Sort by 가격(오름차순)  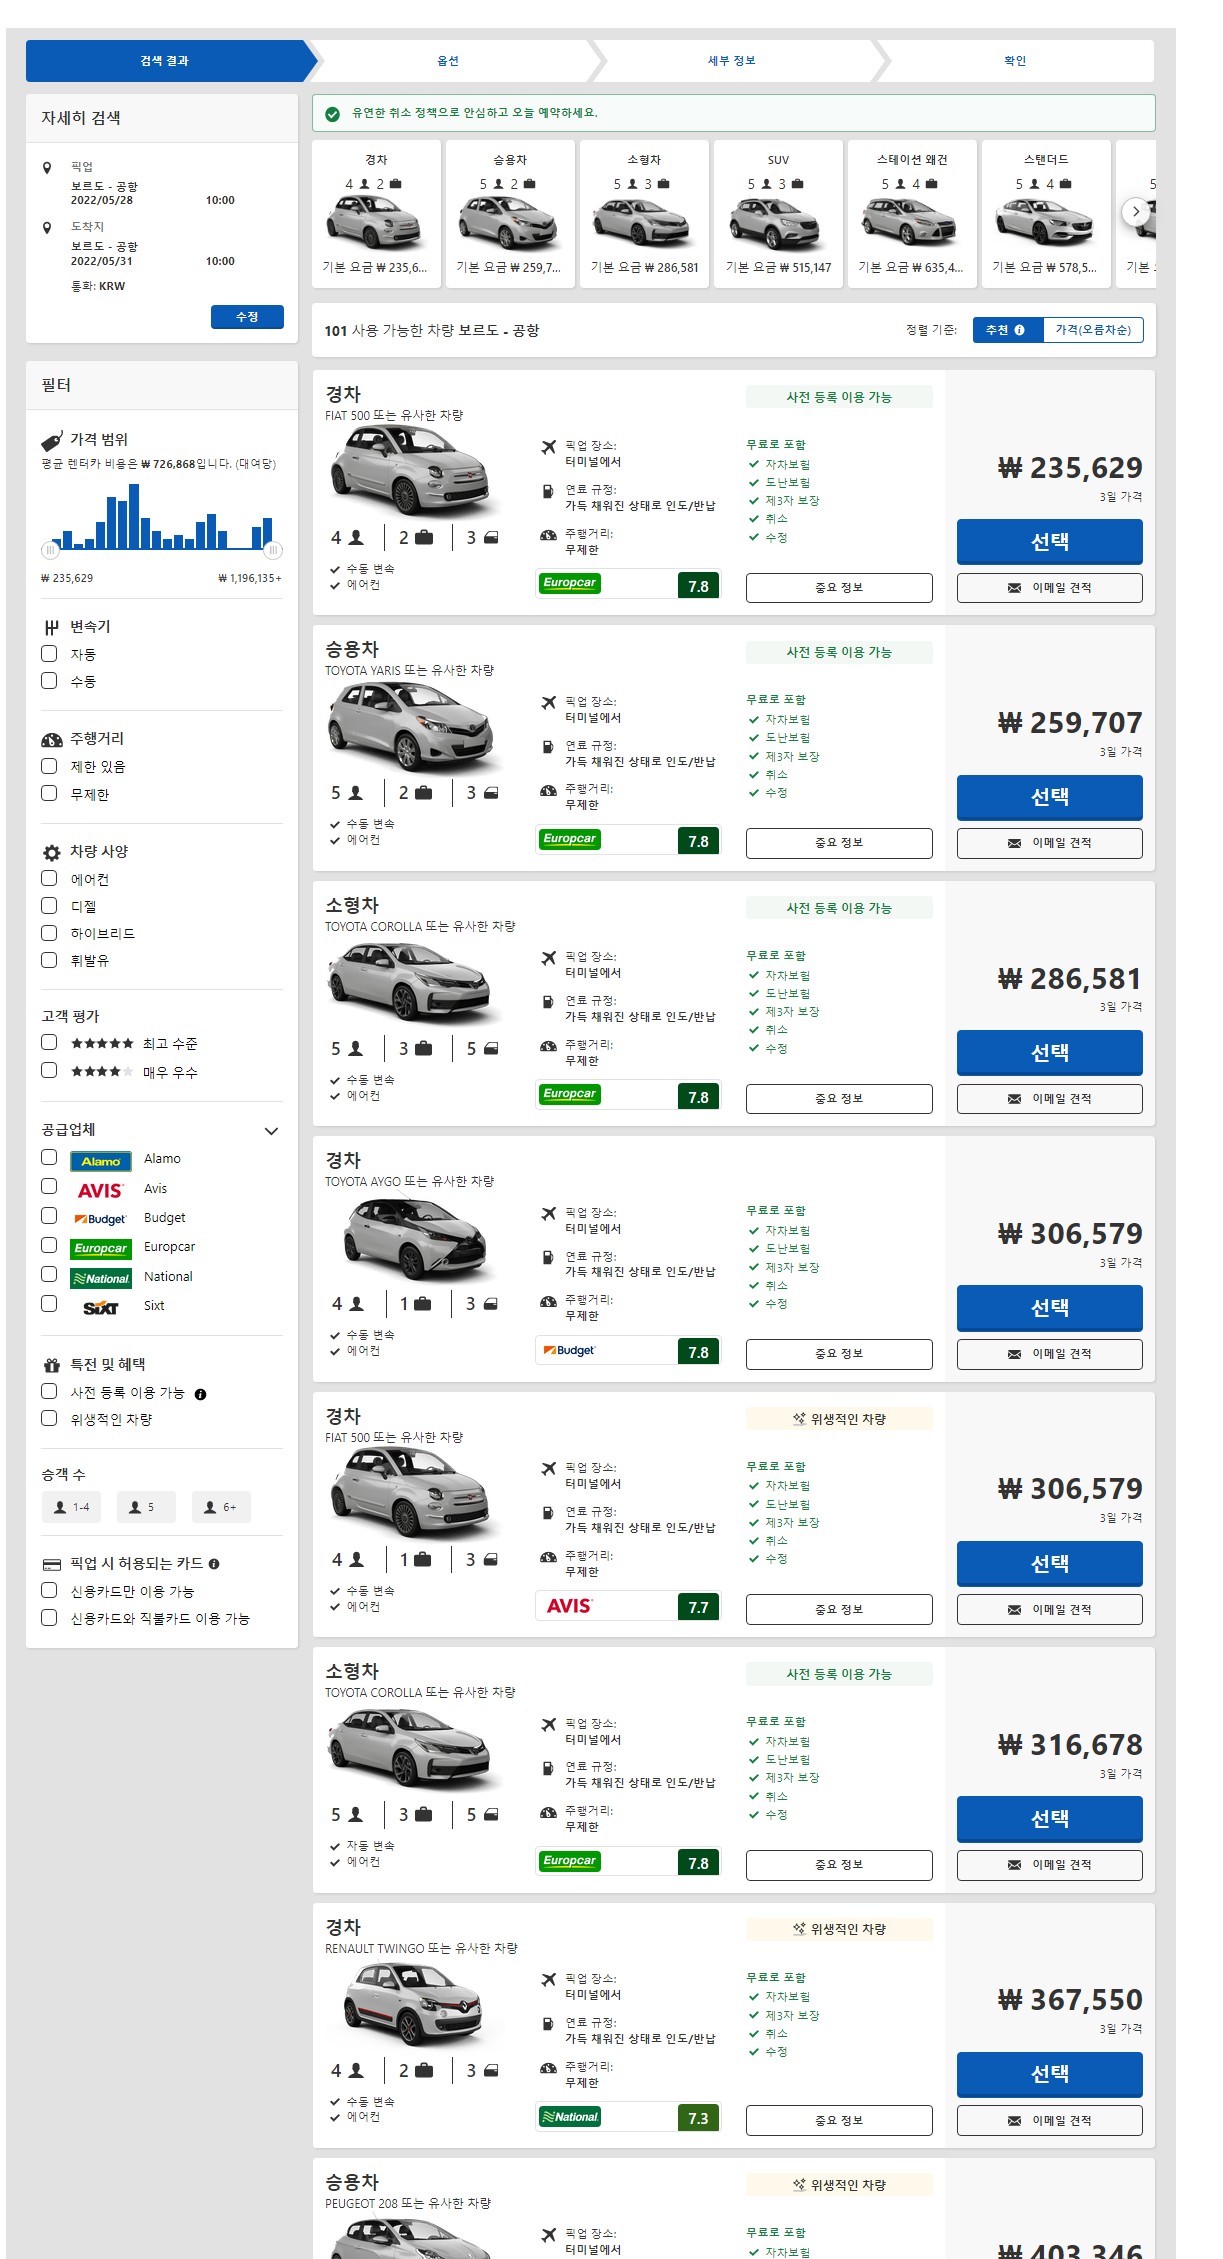coord(1093,330)
